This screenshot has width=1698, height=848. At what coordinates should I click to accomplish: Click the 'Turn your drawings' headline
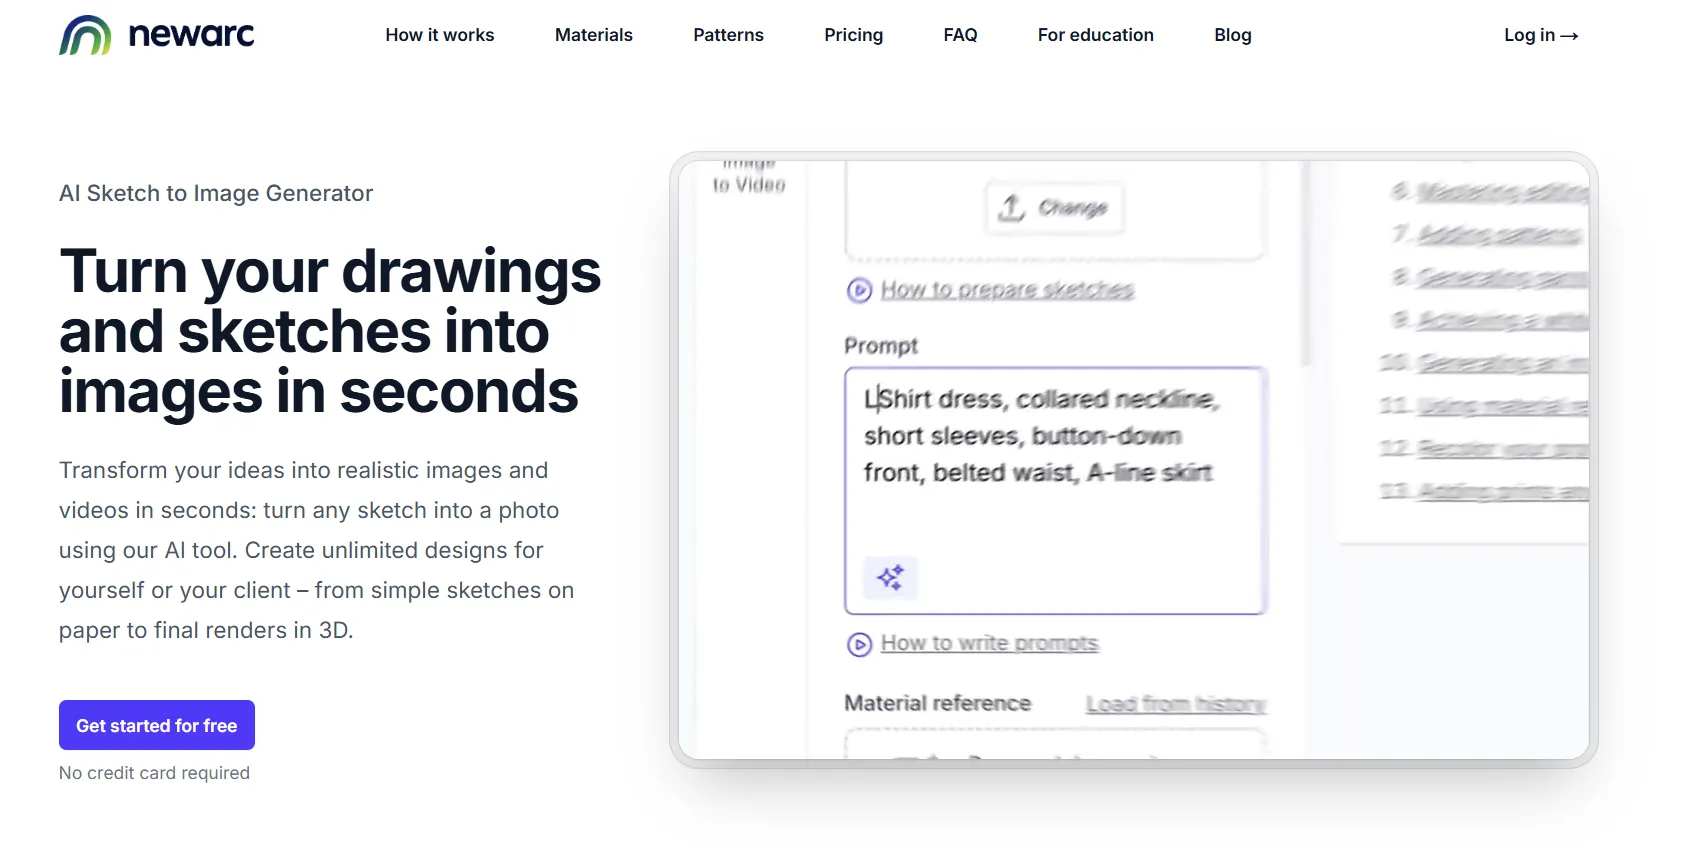coord(330,272)
